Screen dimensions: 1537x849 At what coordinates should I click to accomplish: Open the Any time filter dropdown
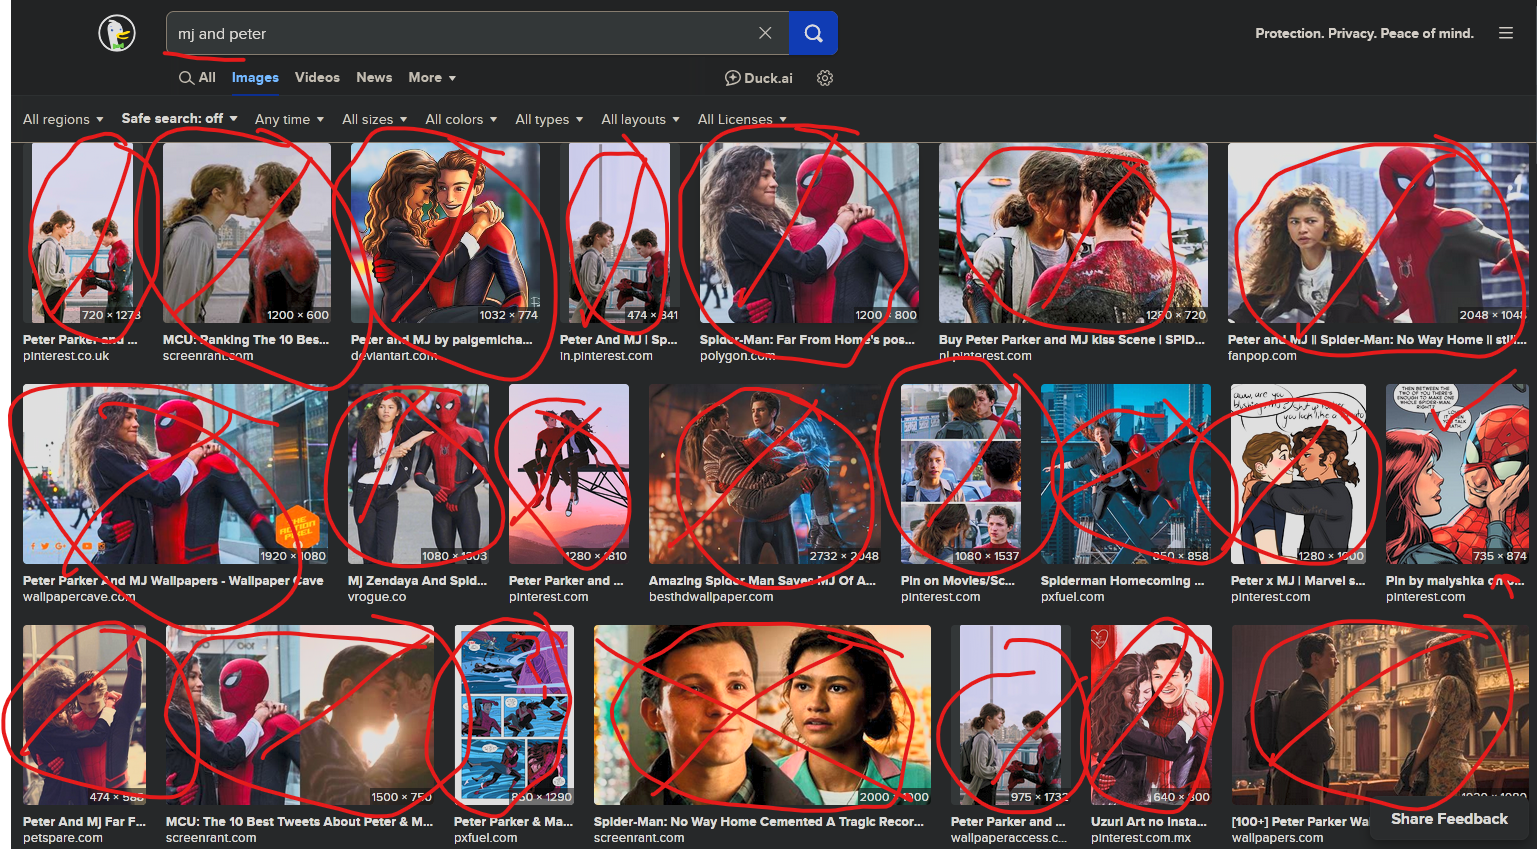point(290,119)
